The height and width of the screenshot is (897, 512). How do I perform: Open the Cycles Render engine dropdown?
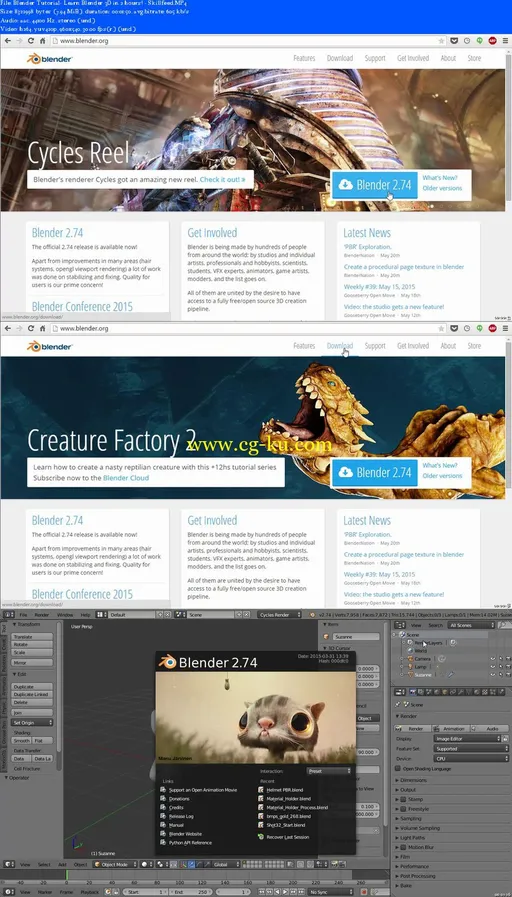point(279,614)
